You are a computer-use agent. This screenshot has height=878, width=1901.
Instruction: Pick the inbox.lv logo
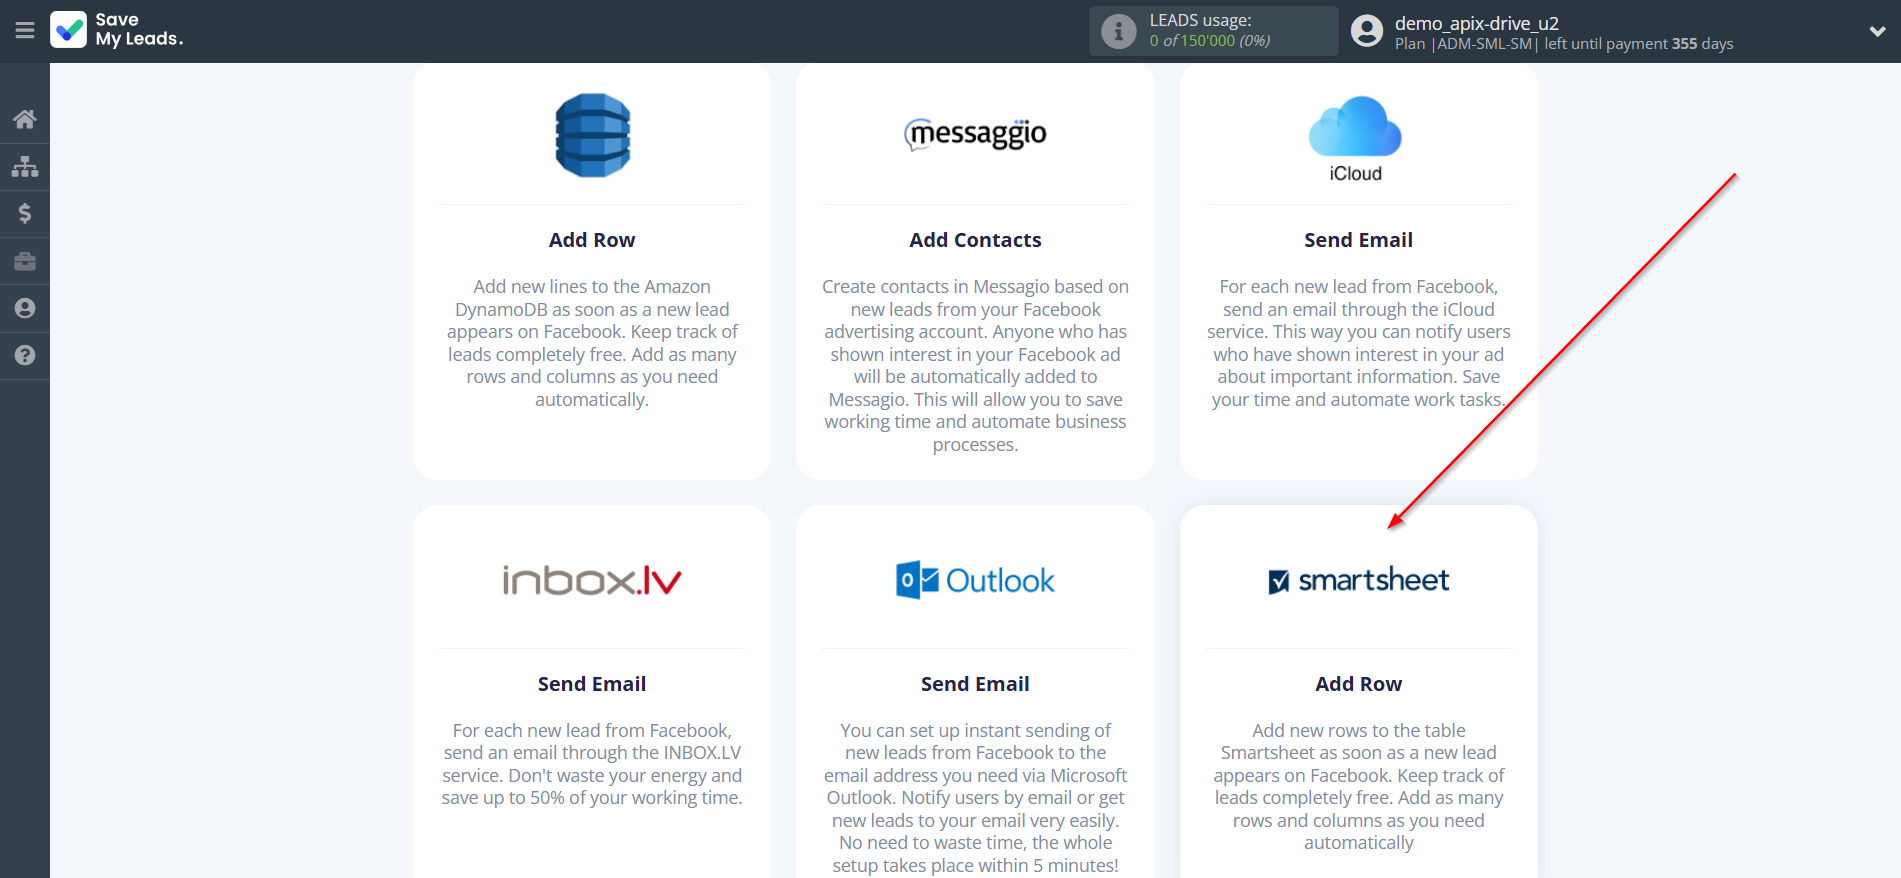click(592, 580)
